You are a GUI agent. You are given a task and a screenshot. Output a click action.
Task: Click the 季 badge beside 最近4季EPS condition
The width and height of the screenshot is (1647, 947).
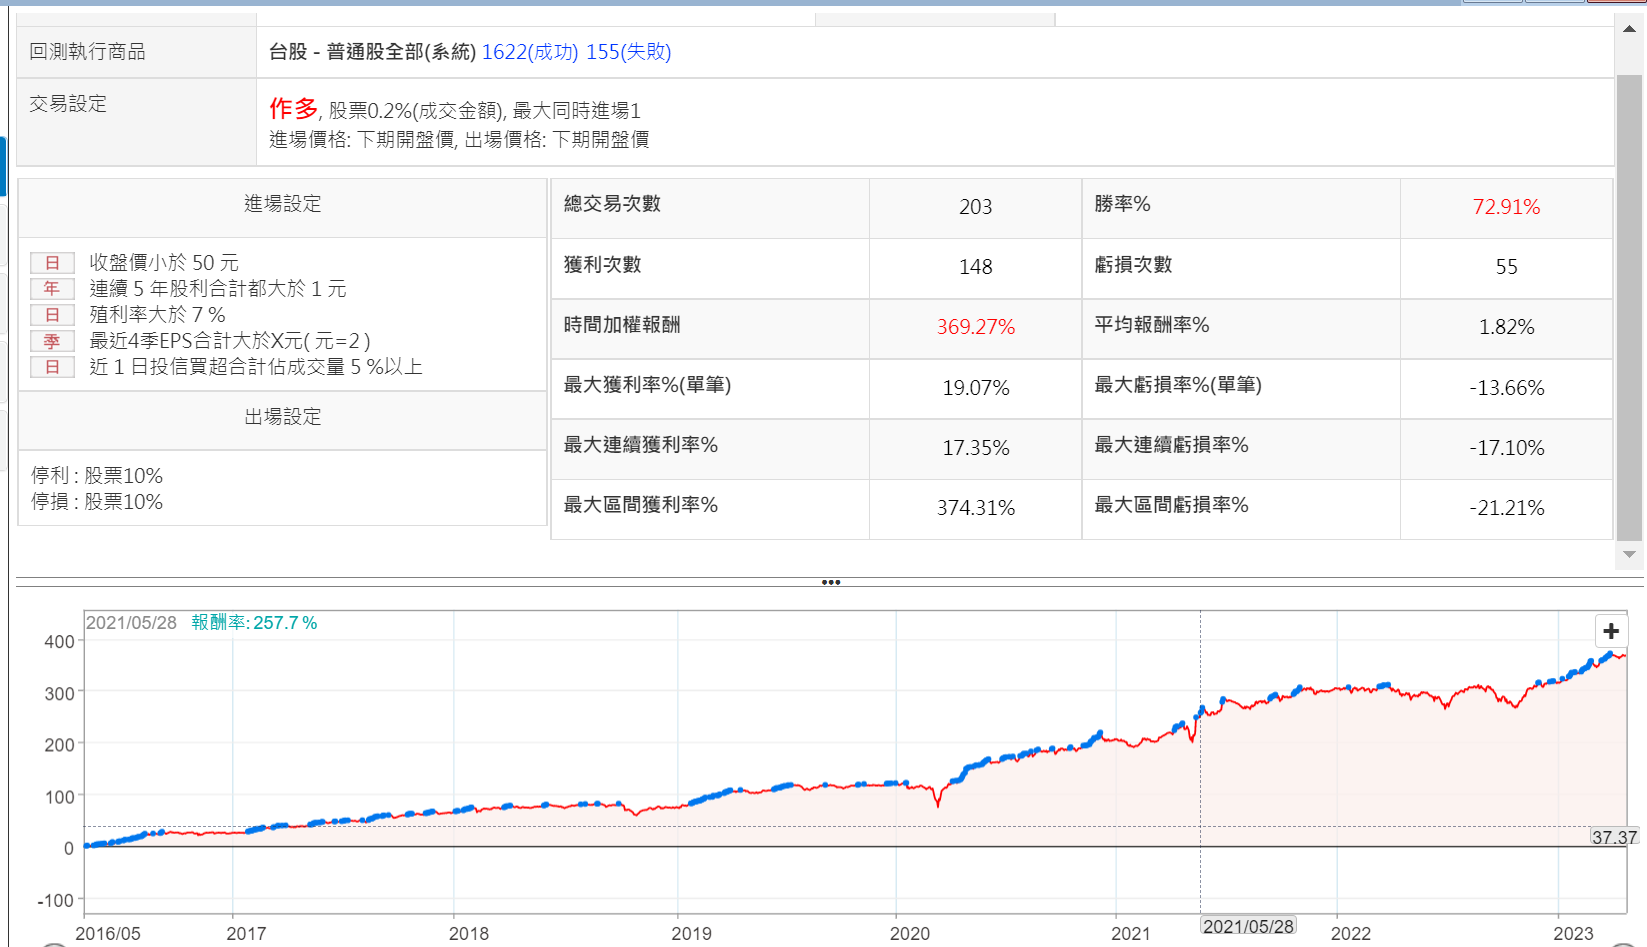point(52,341)
